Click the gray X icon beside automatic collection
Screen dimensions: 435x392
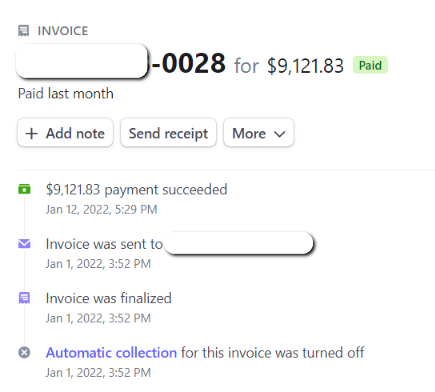coord(24,352)
